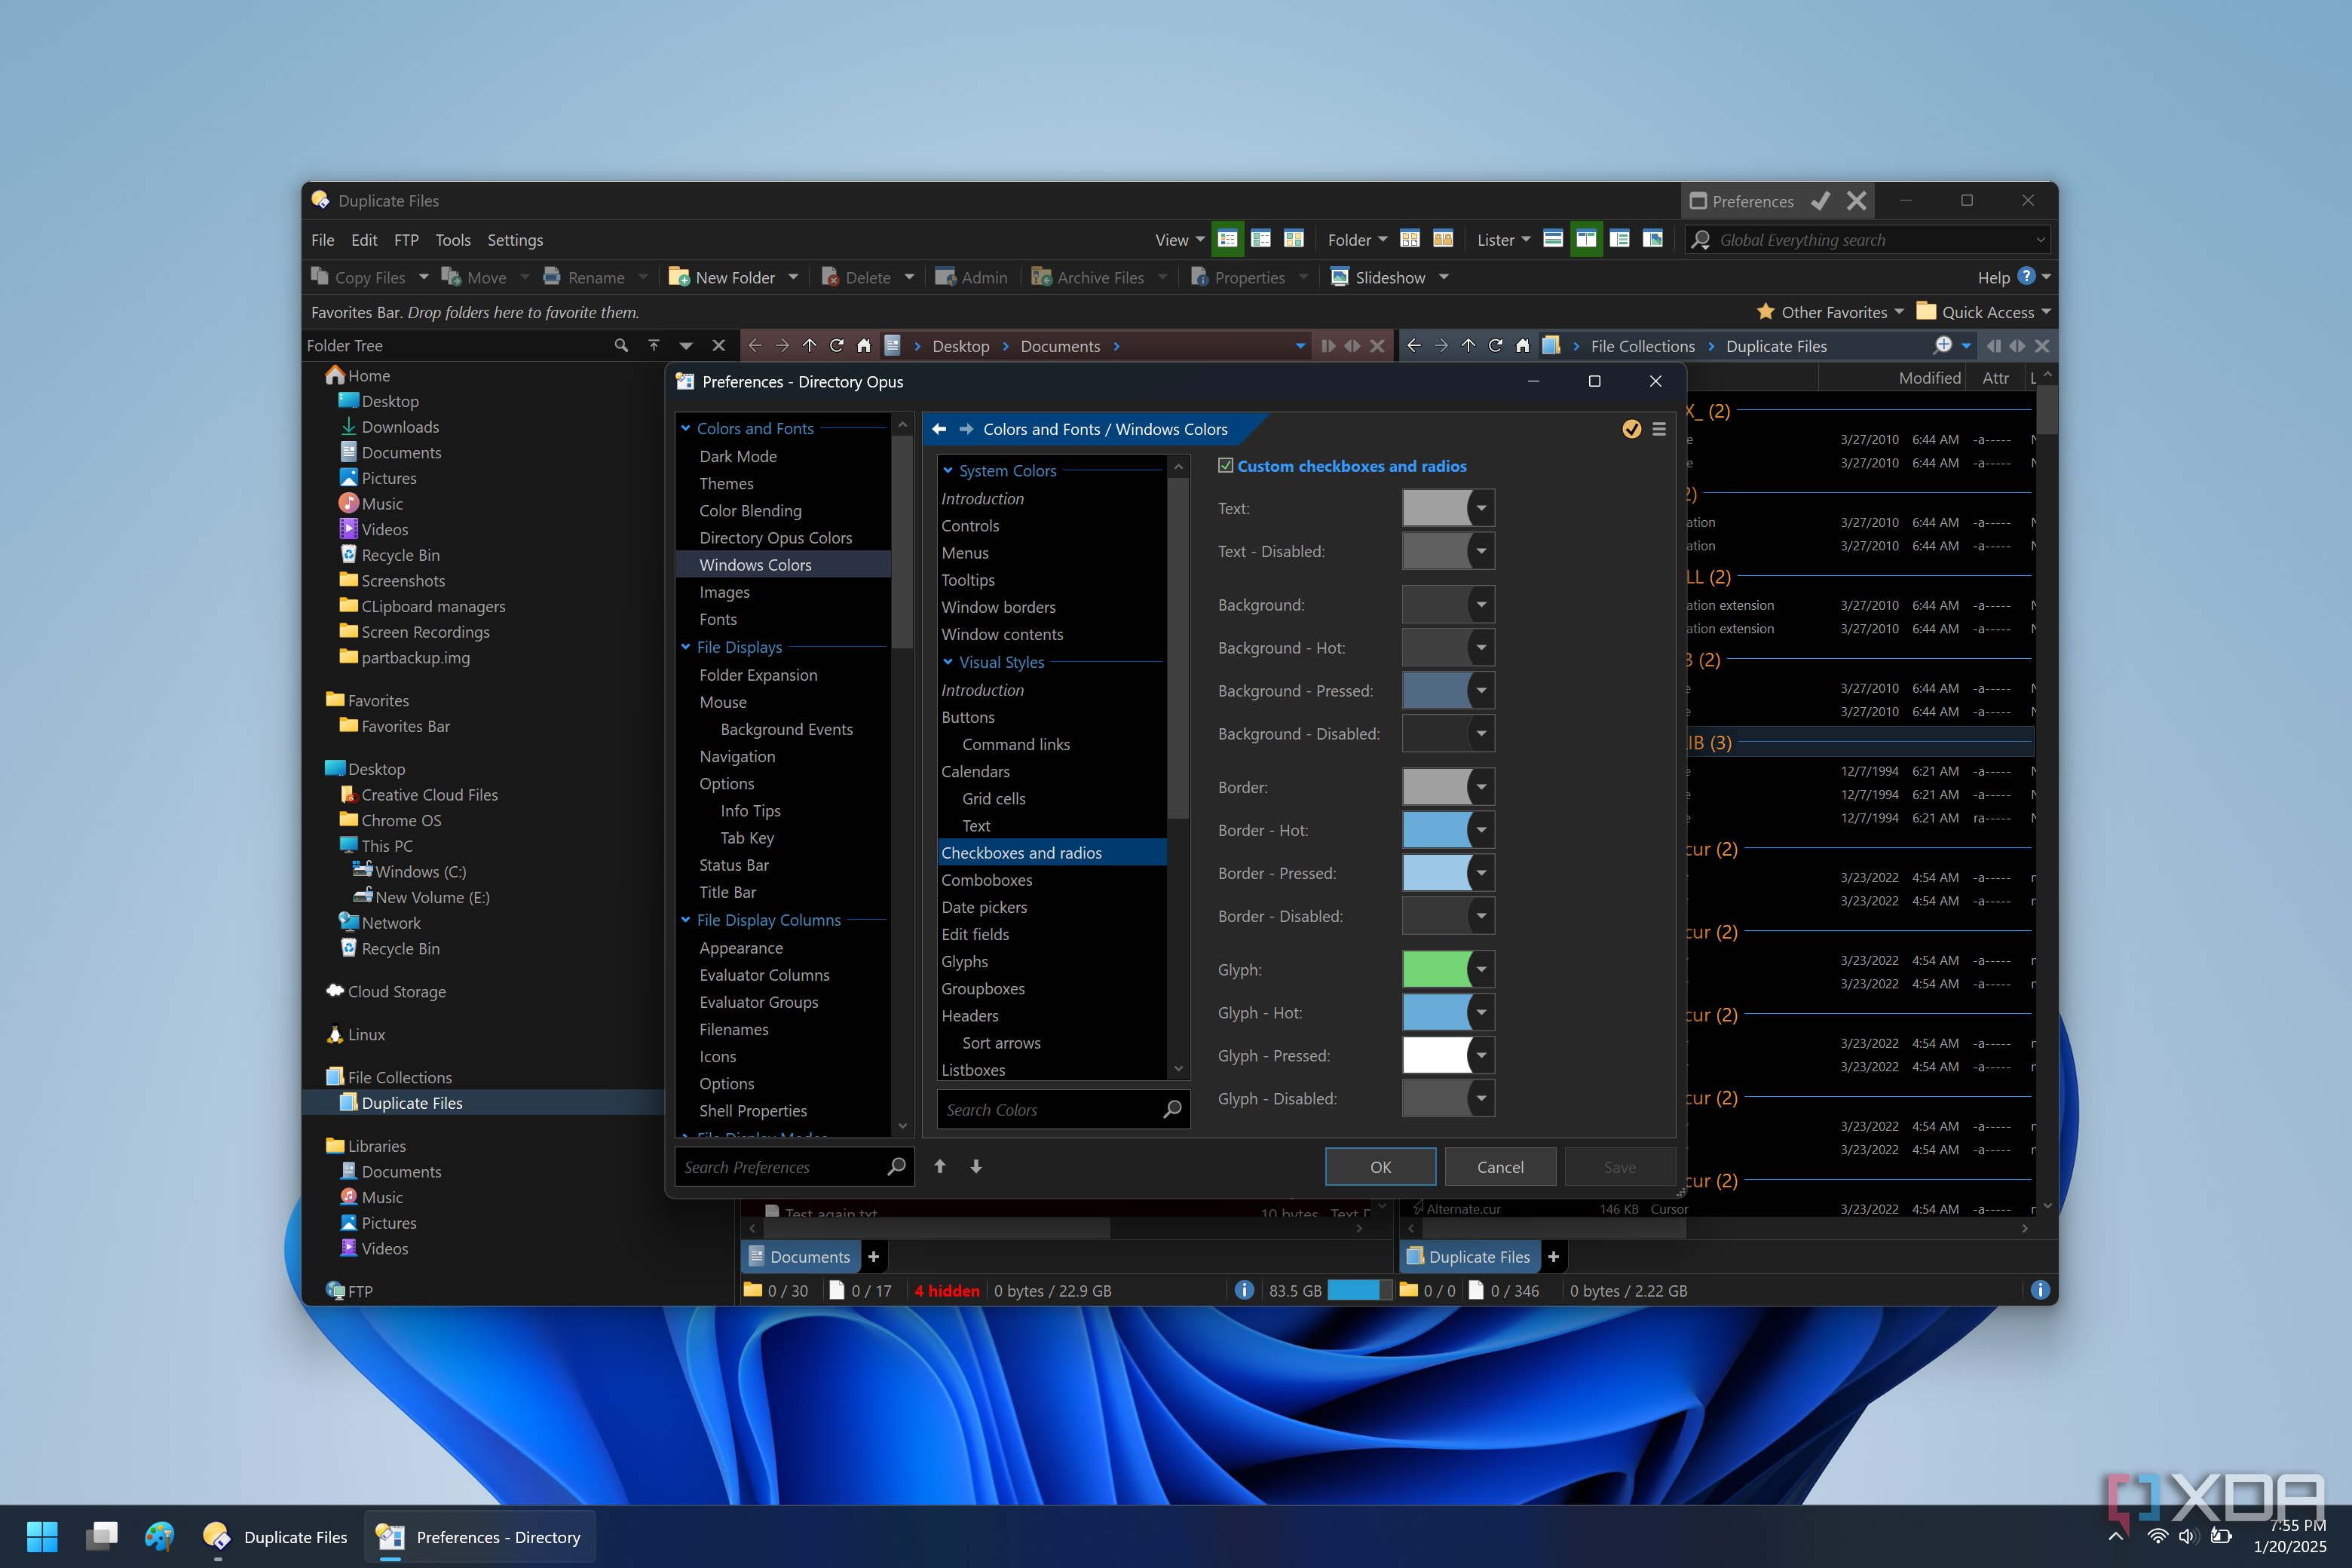Expand the Glyph - Pressed color dropdown arrow
Screen dimensions: 2352x1568
pos(1481,1055)
